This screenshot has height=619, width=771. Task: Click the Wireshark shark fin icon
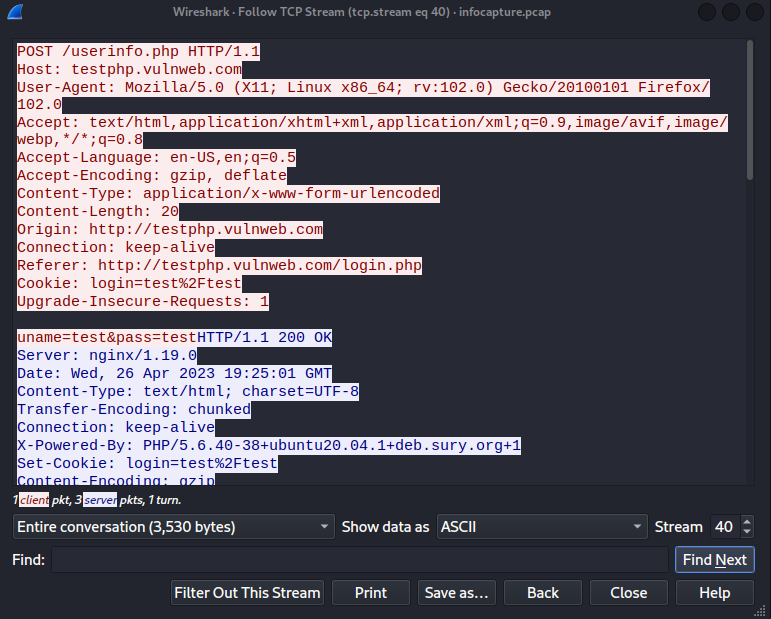pyautogui.click(x=15, y=12)
